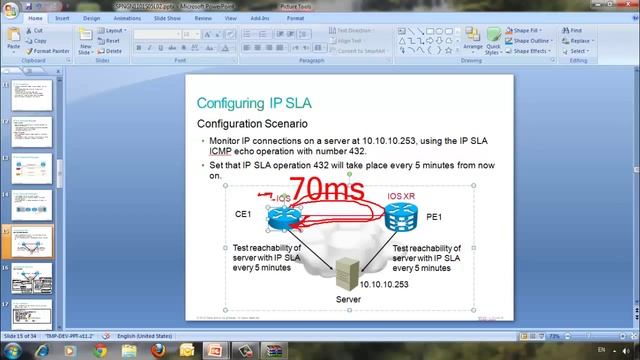Viewport: 640px width, 360px height.
Task: Open the Windows Start menu
Action: [x=12, y=351]
